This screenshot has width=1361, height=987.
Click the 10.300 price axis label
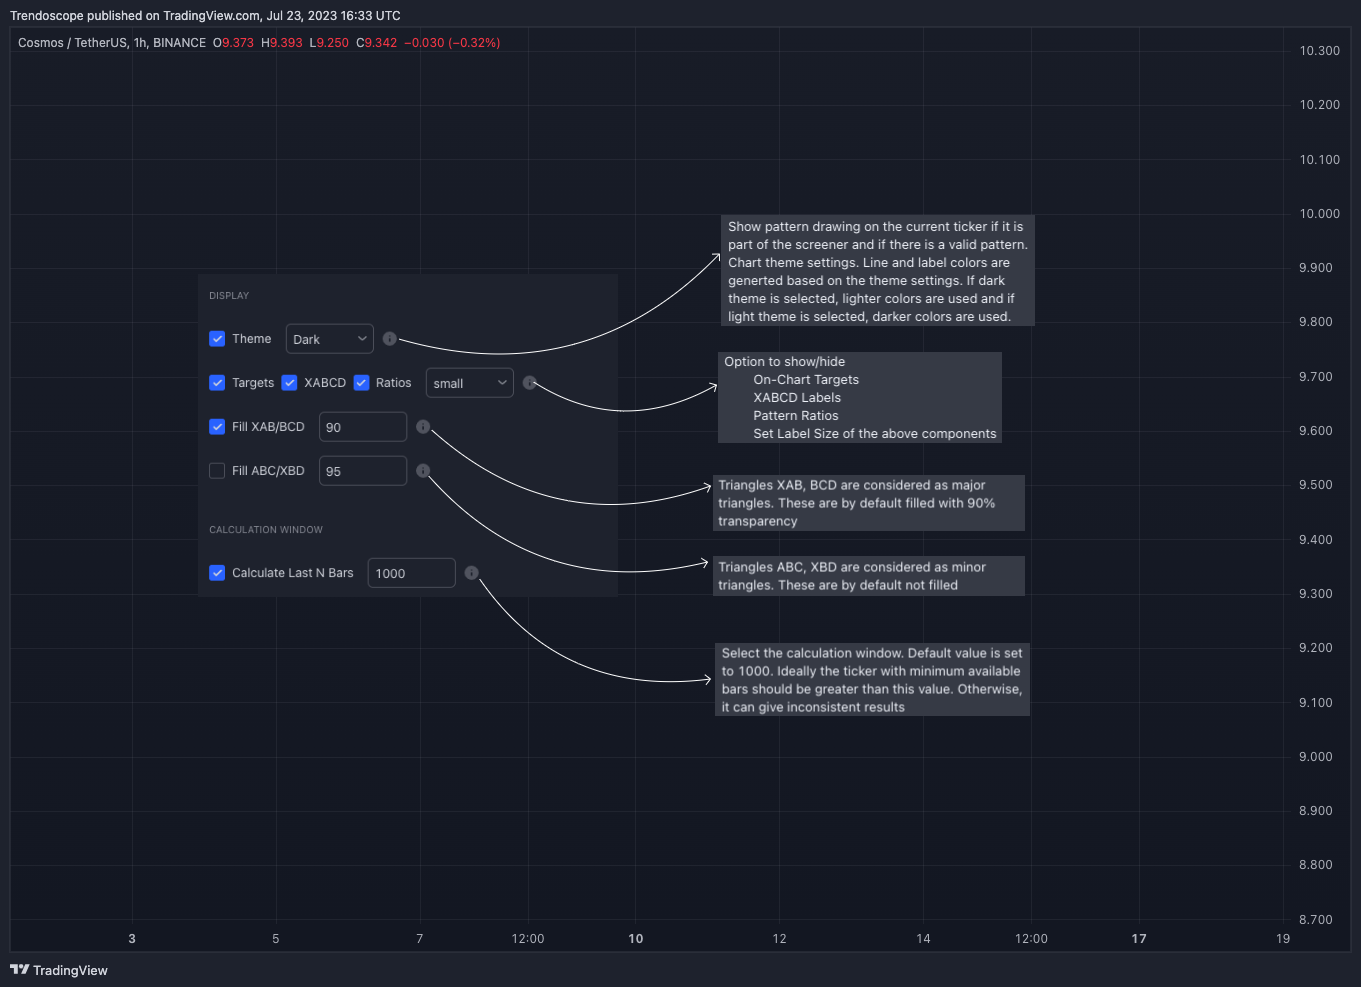(1319, 51)
